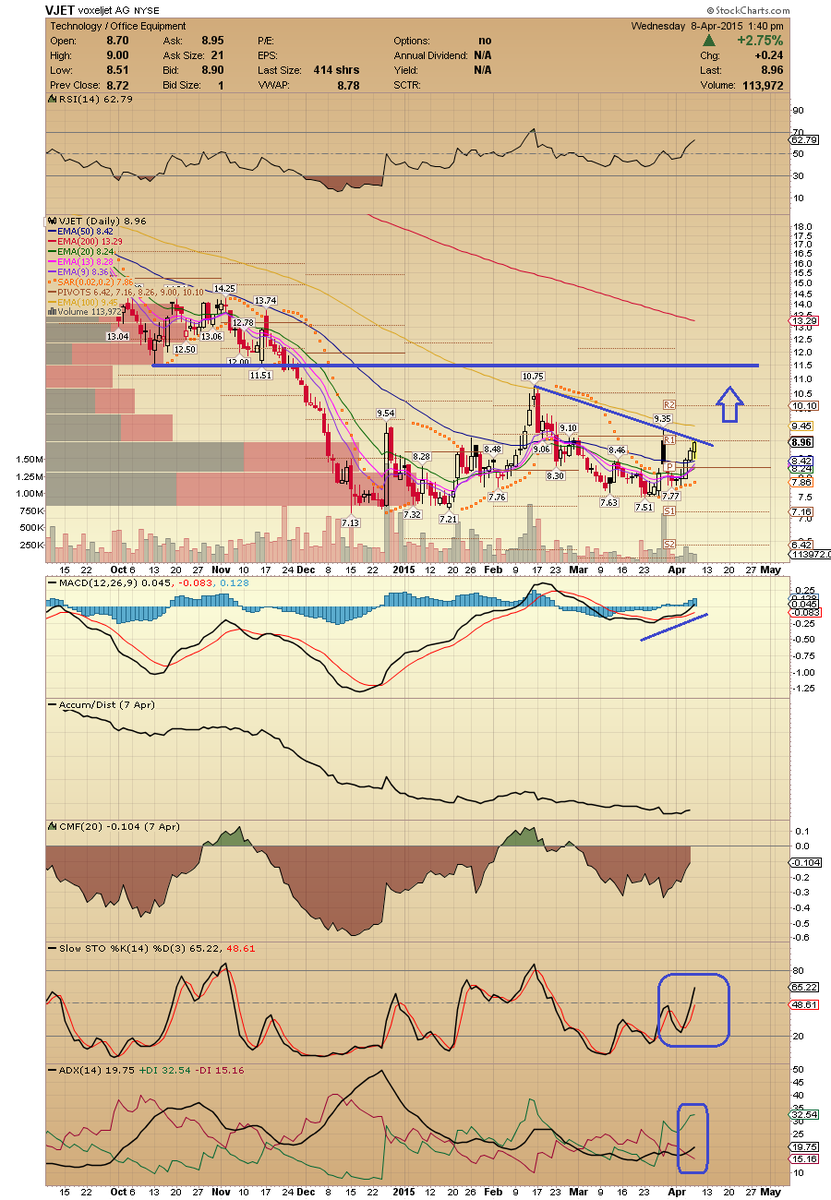Image resolution: width=831 pixels, height=1200 pixels.
Task: Click the small icon beside CMF(20) label
Action: click(x=50, y=827)
